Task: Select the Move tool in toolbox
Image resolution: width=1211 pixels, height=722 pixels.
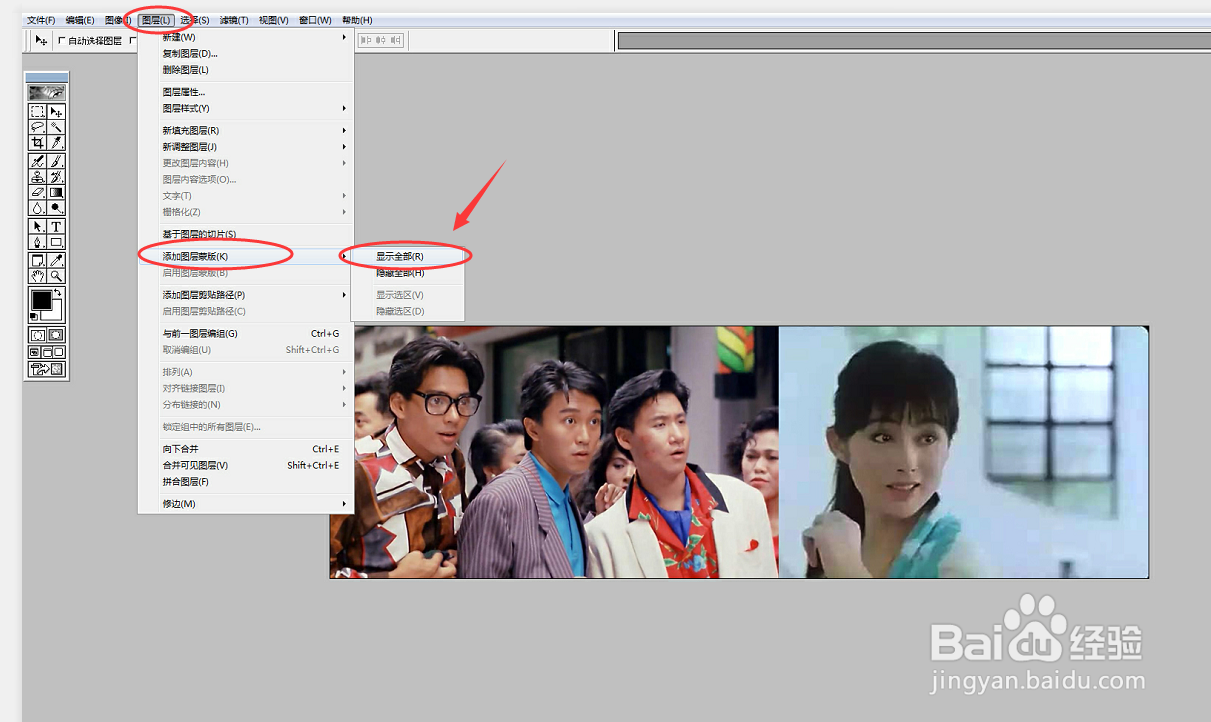Action: coord(57,112)
